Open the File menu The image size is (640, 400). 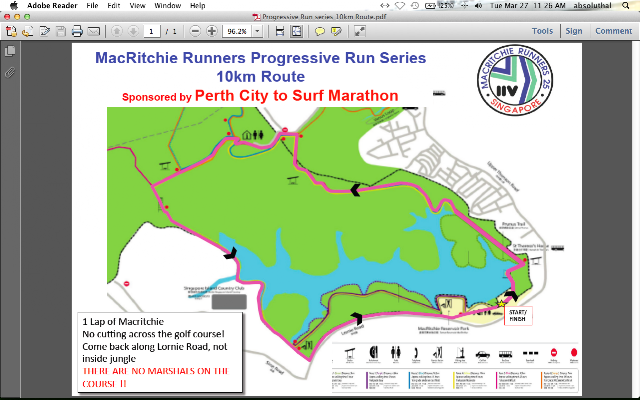pyautogui.click(x=92, y=5)
